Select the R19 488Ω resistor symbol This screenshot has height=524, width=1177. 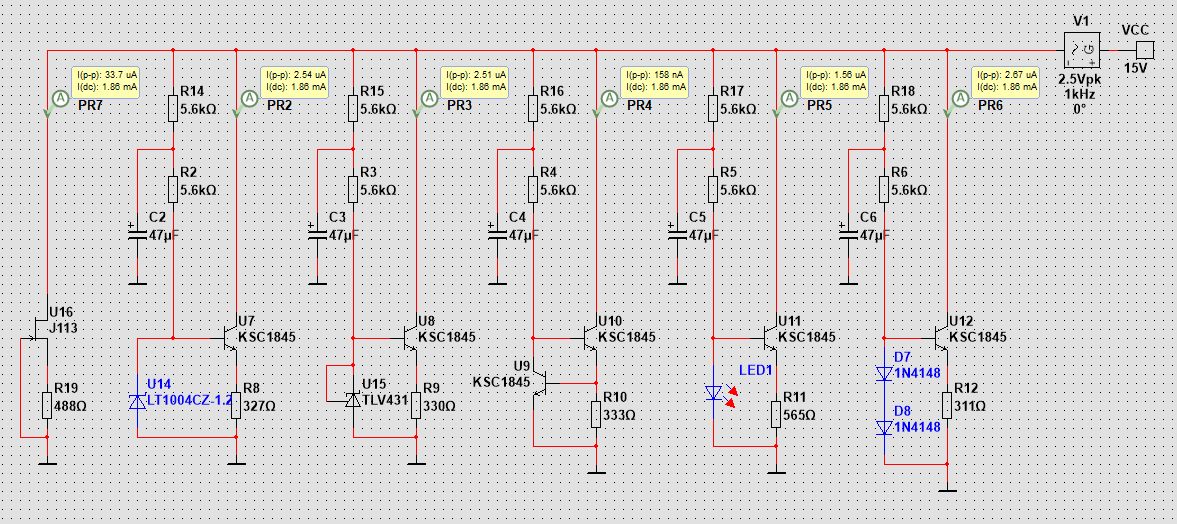pos(47,405)
